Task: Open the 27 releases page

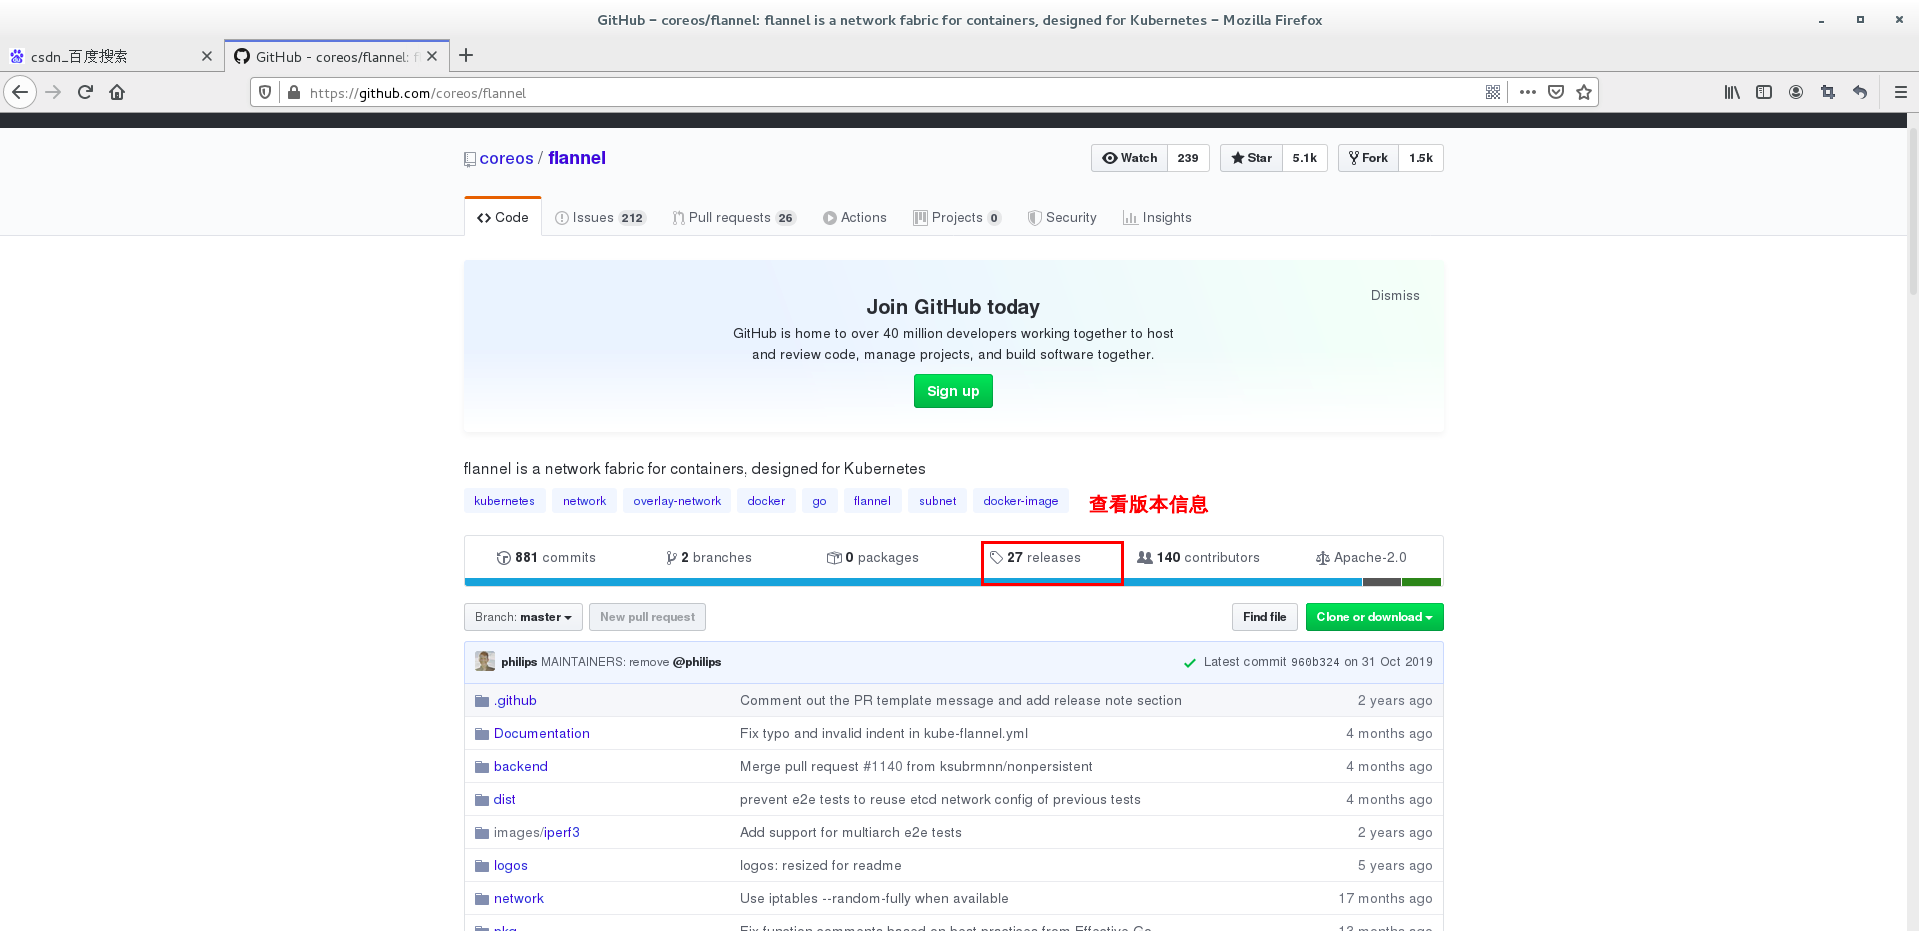Action: pyautogui.click(x=1035, y=557)
